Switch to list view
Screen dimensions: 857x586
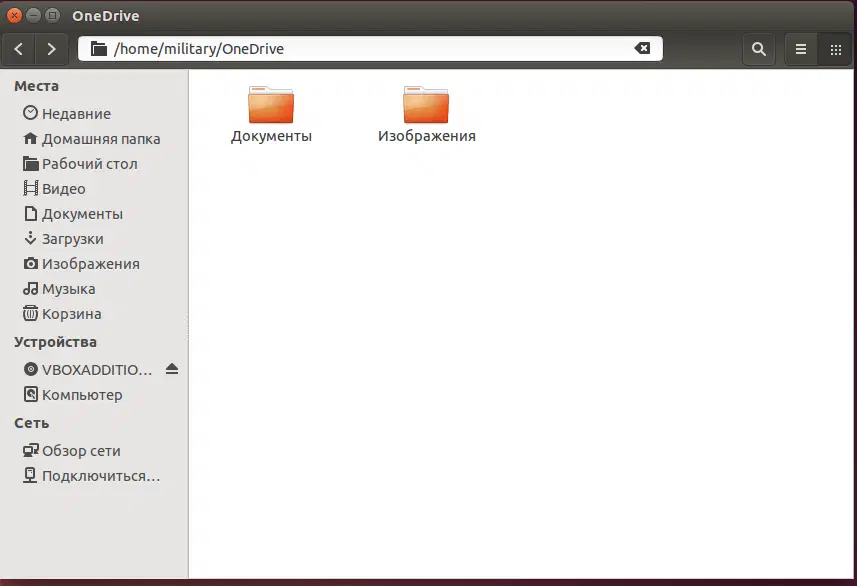[x=801, y=49]
